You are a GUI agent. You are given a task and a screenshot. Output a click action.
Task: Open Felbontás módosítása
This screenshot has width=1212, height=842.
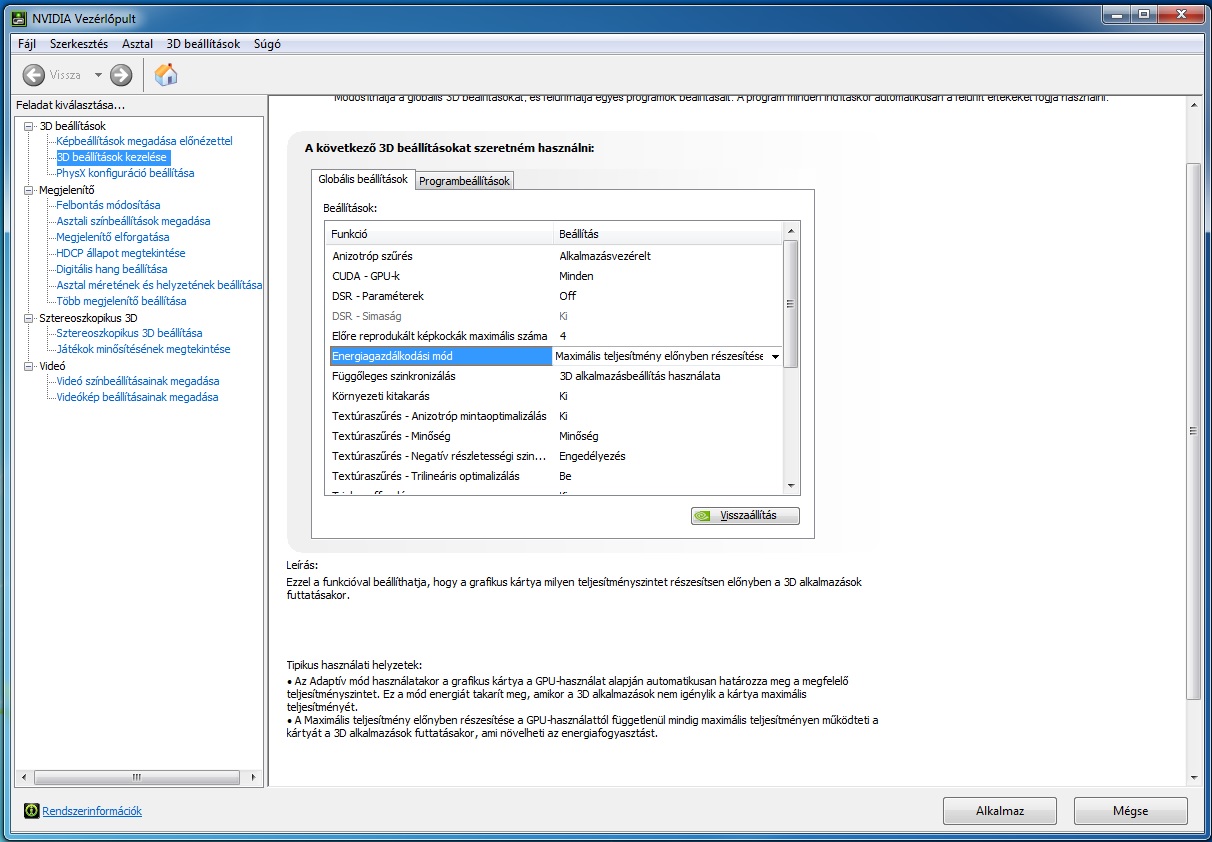[x=108, y=205]
